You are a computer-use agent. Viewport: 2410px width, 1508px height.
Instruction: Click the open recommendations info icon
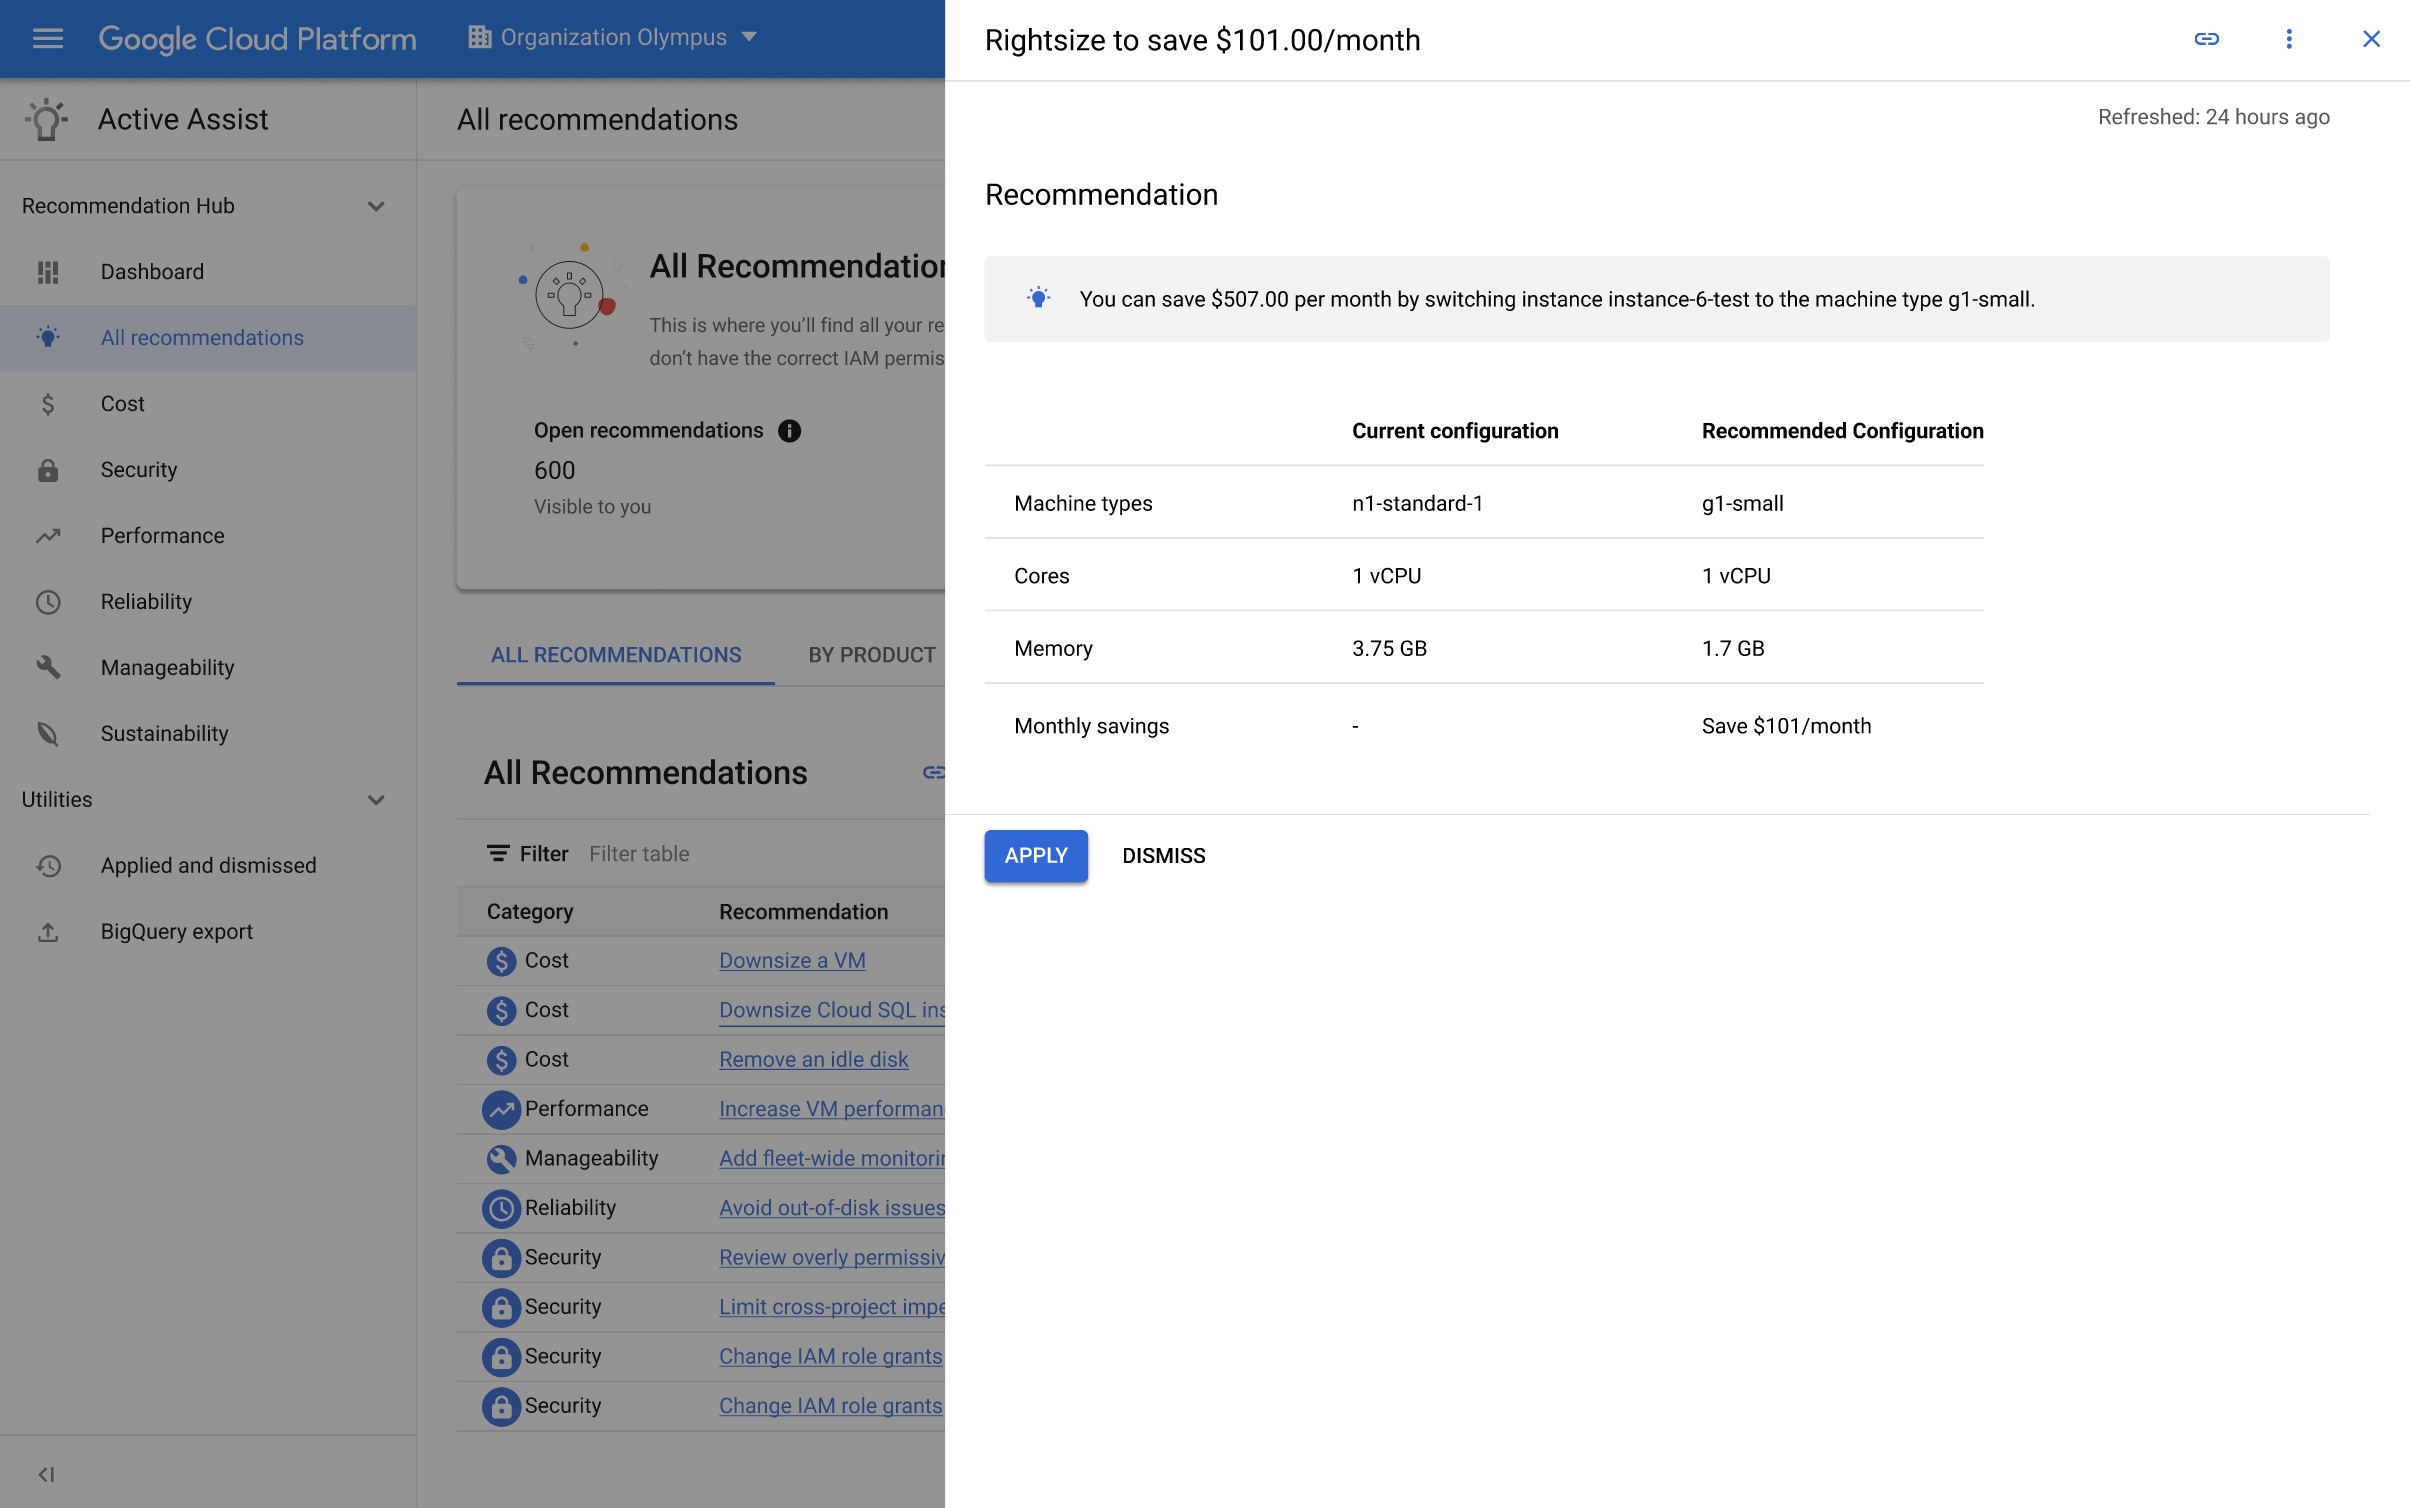tap(789, 429)
